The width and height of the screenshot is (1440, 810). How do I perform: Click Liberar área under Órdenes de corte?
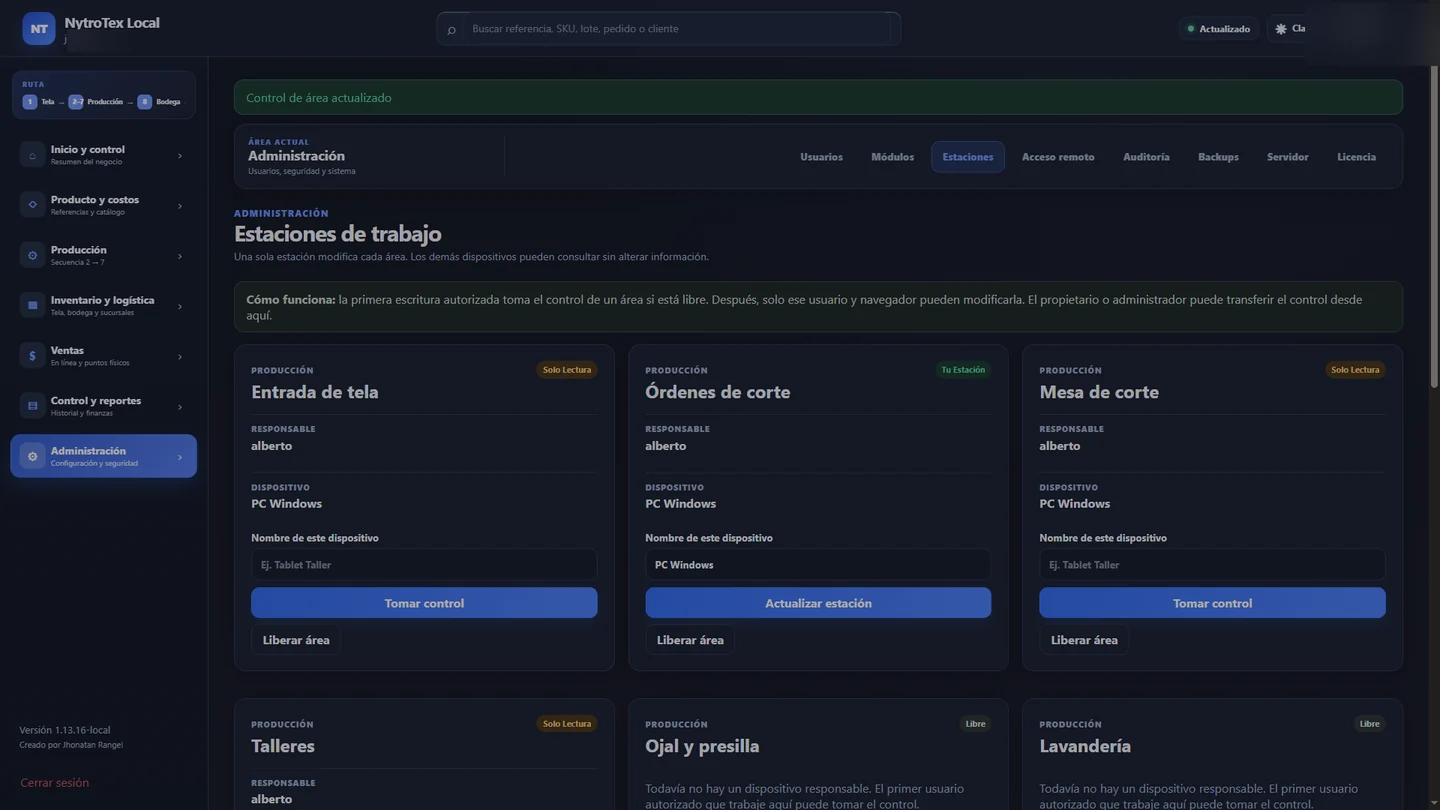point(690,640)
